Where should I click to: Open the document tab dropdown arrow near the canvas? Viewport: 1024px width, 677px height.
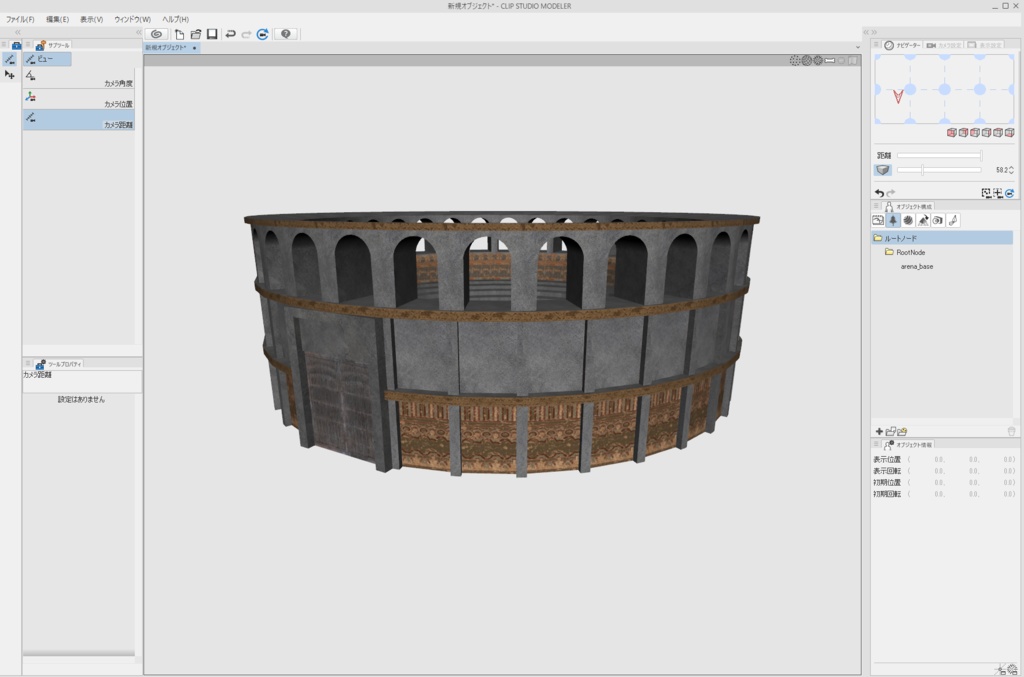(857, 46)
